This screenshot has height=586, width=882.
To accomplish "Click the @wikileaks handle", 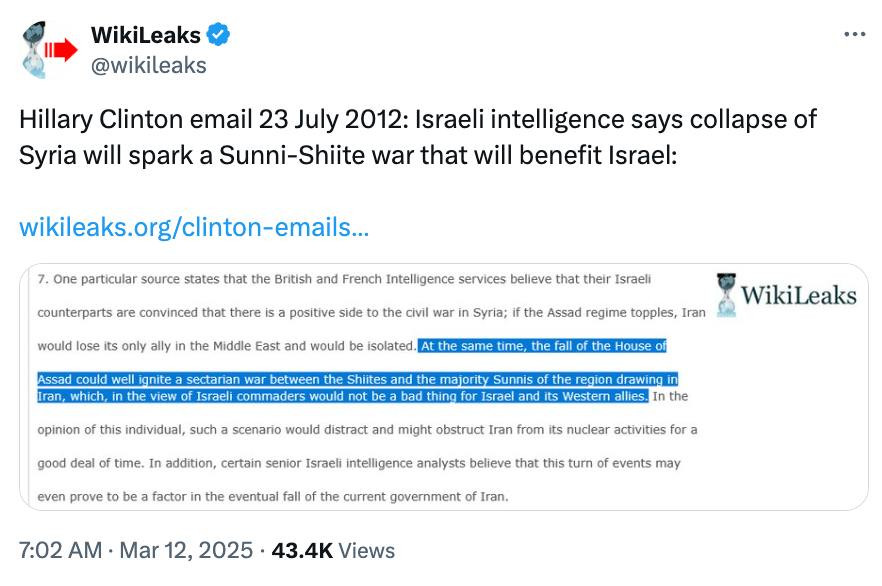I will tap(148, 65).
